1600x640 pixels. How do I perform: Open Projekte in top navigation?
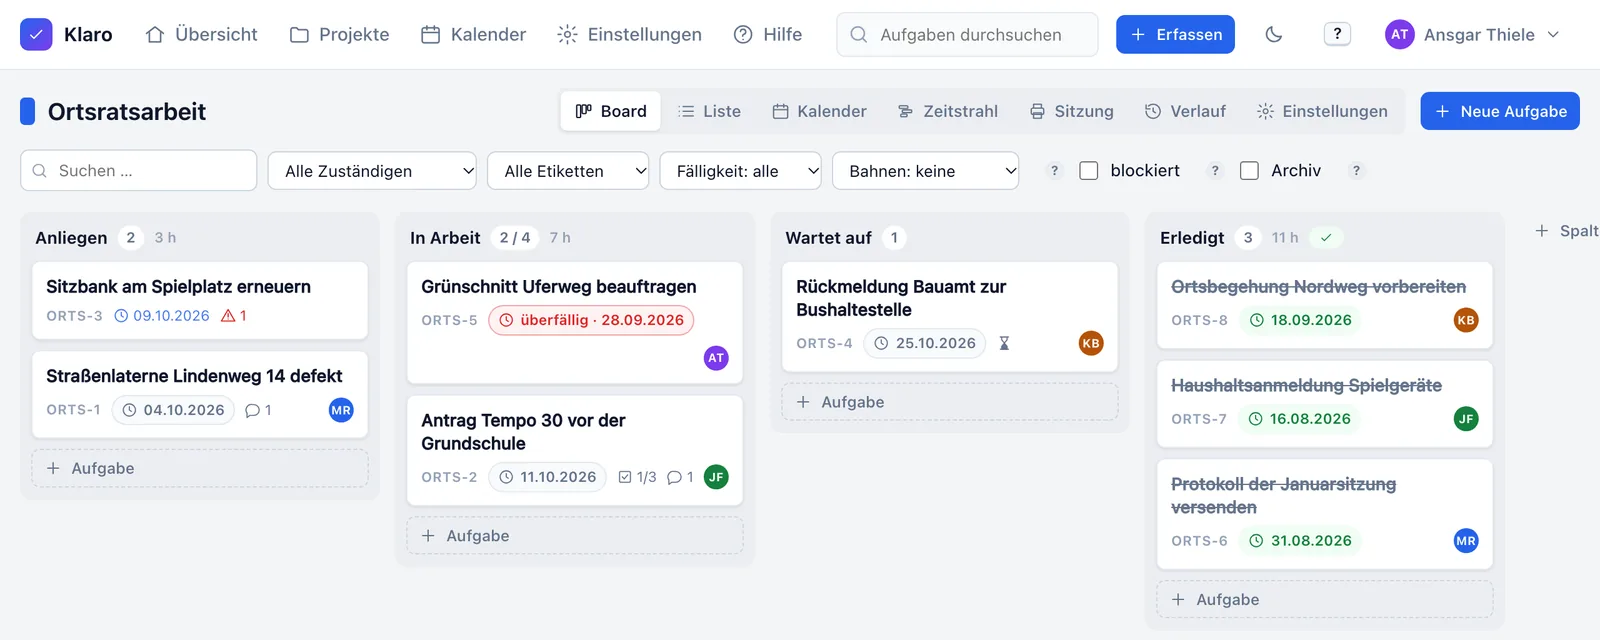[339, 34]
